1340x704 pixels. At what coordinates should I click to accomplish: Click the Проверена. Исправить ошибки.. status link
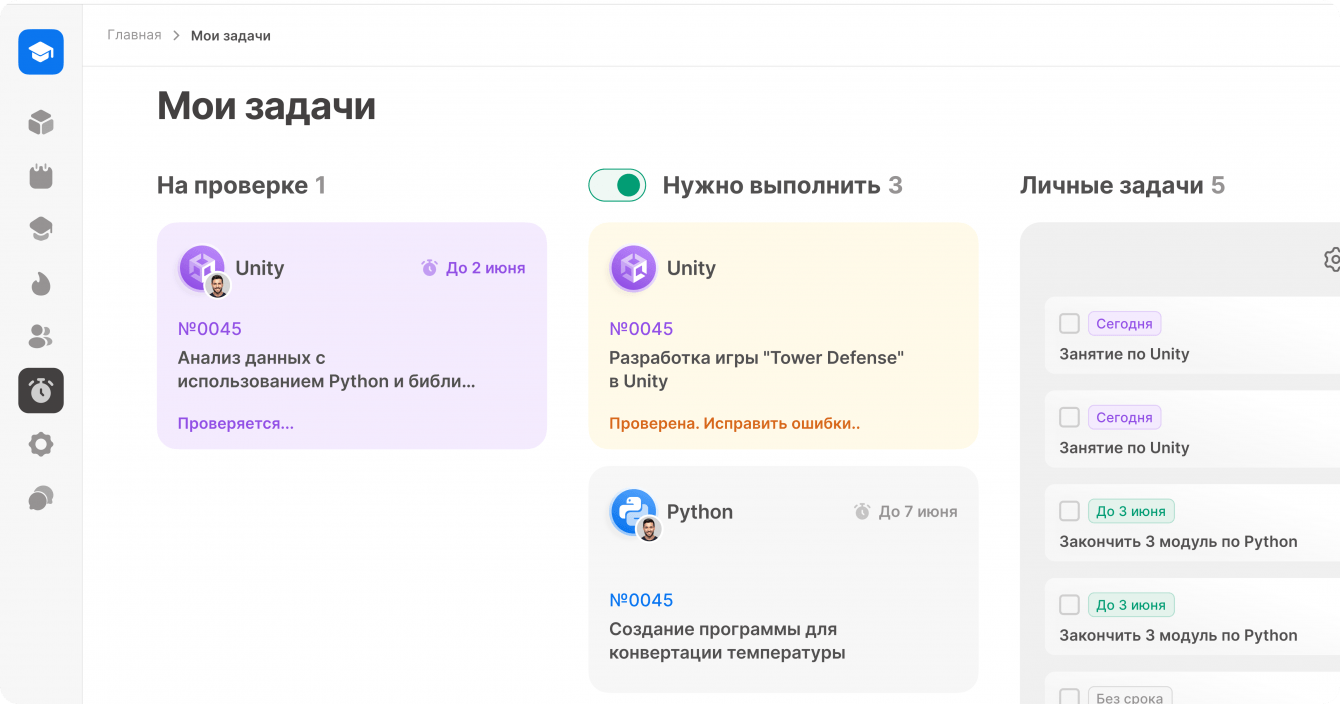734,423
